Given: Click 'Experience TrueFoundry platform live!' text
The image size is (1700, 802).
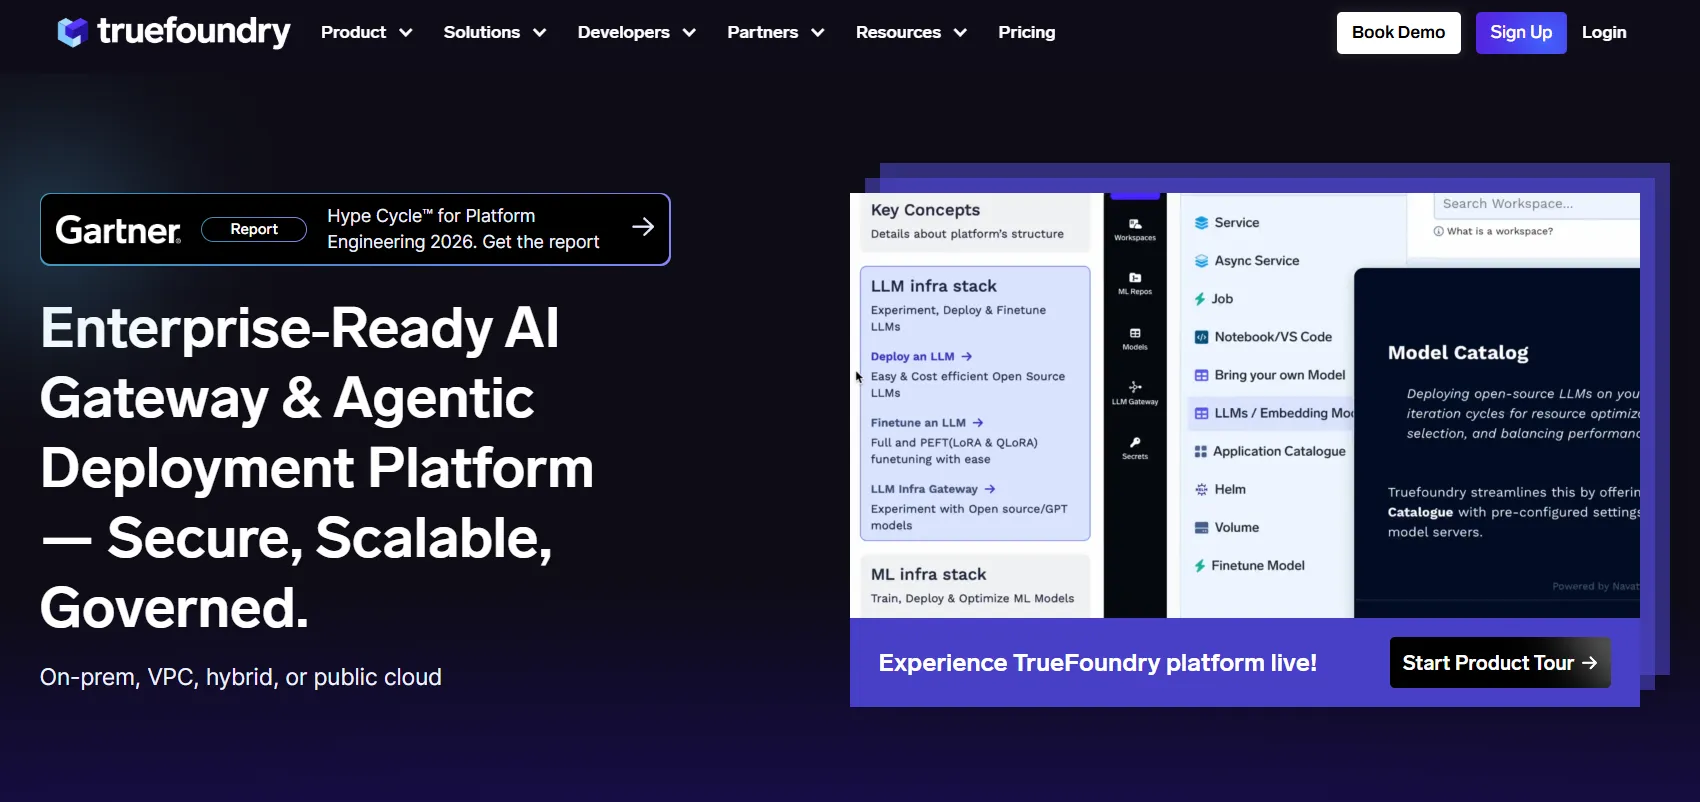Looking at the screenshot, I should coord(1098,663).
